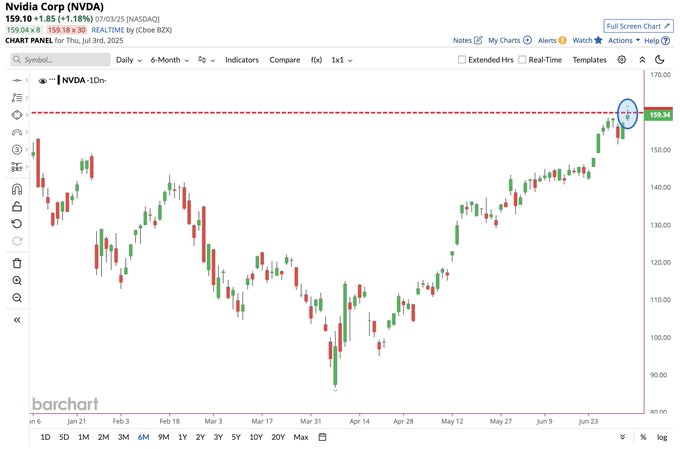Expand bottom bar double chevron
The width and height of the screenshot is (680, 449).
coord(622,437)
